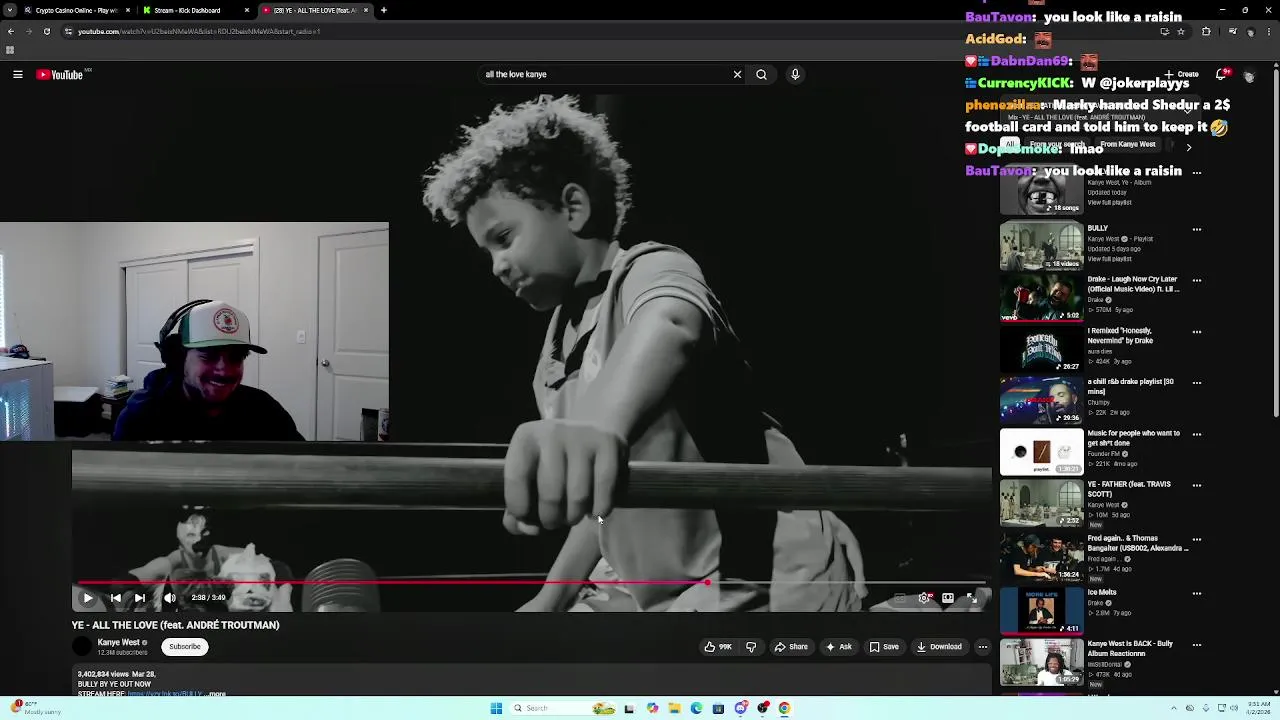Open the weather widget on taskbar
The height and width of the screenshot is (720, 1280).
[x=35, y=708]
